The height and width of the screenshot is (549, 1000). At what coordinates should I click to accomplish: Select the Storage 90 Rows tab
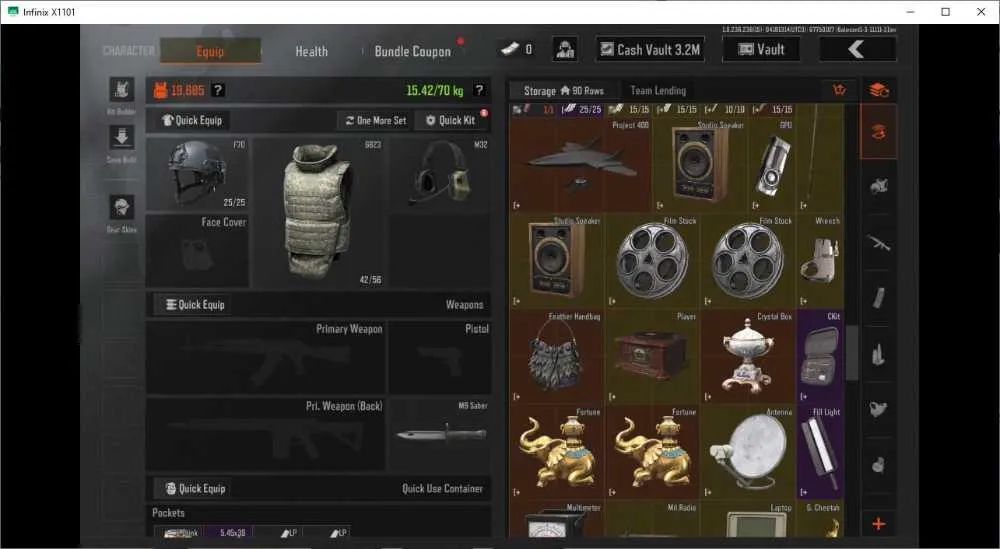(x=563, y=91)
